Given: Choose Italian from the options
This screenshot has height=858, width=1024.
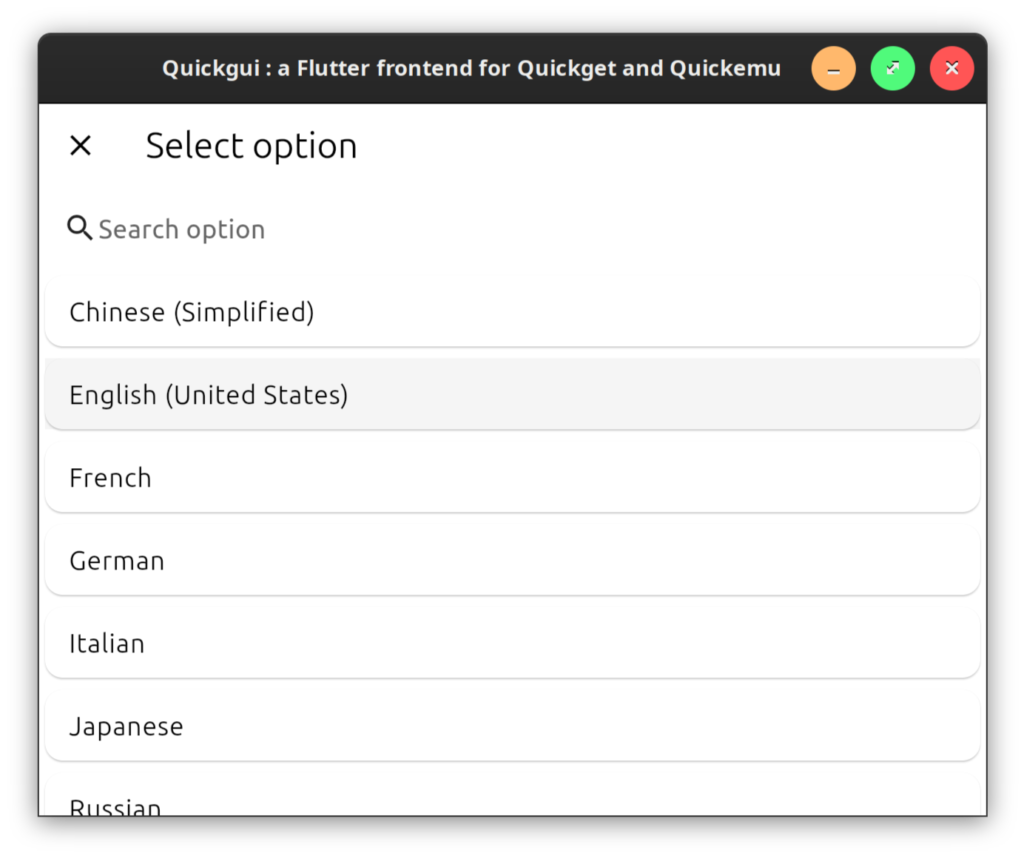Looking at the screenshot, I should [x=512, y=644].
